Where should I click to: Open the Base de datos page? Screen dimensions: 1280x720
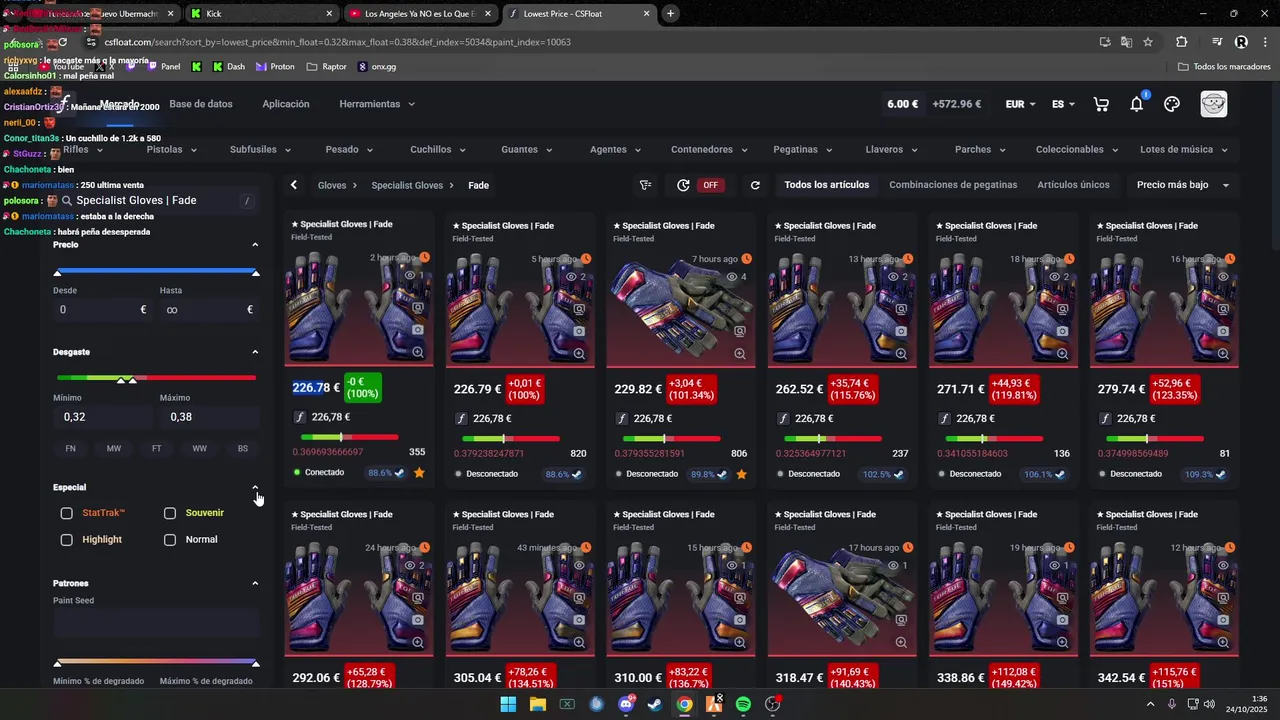click(201, 104)
